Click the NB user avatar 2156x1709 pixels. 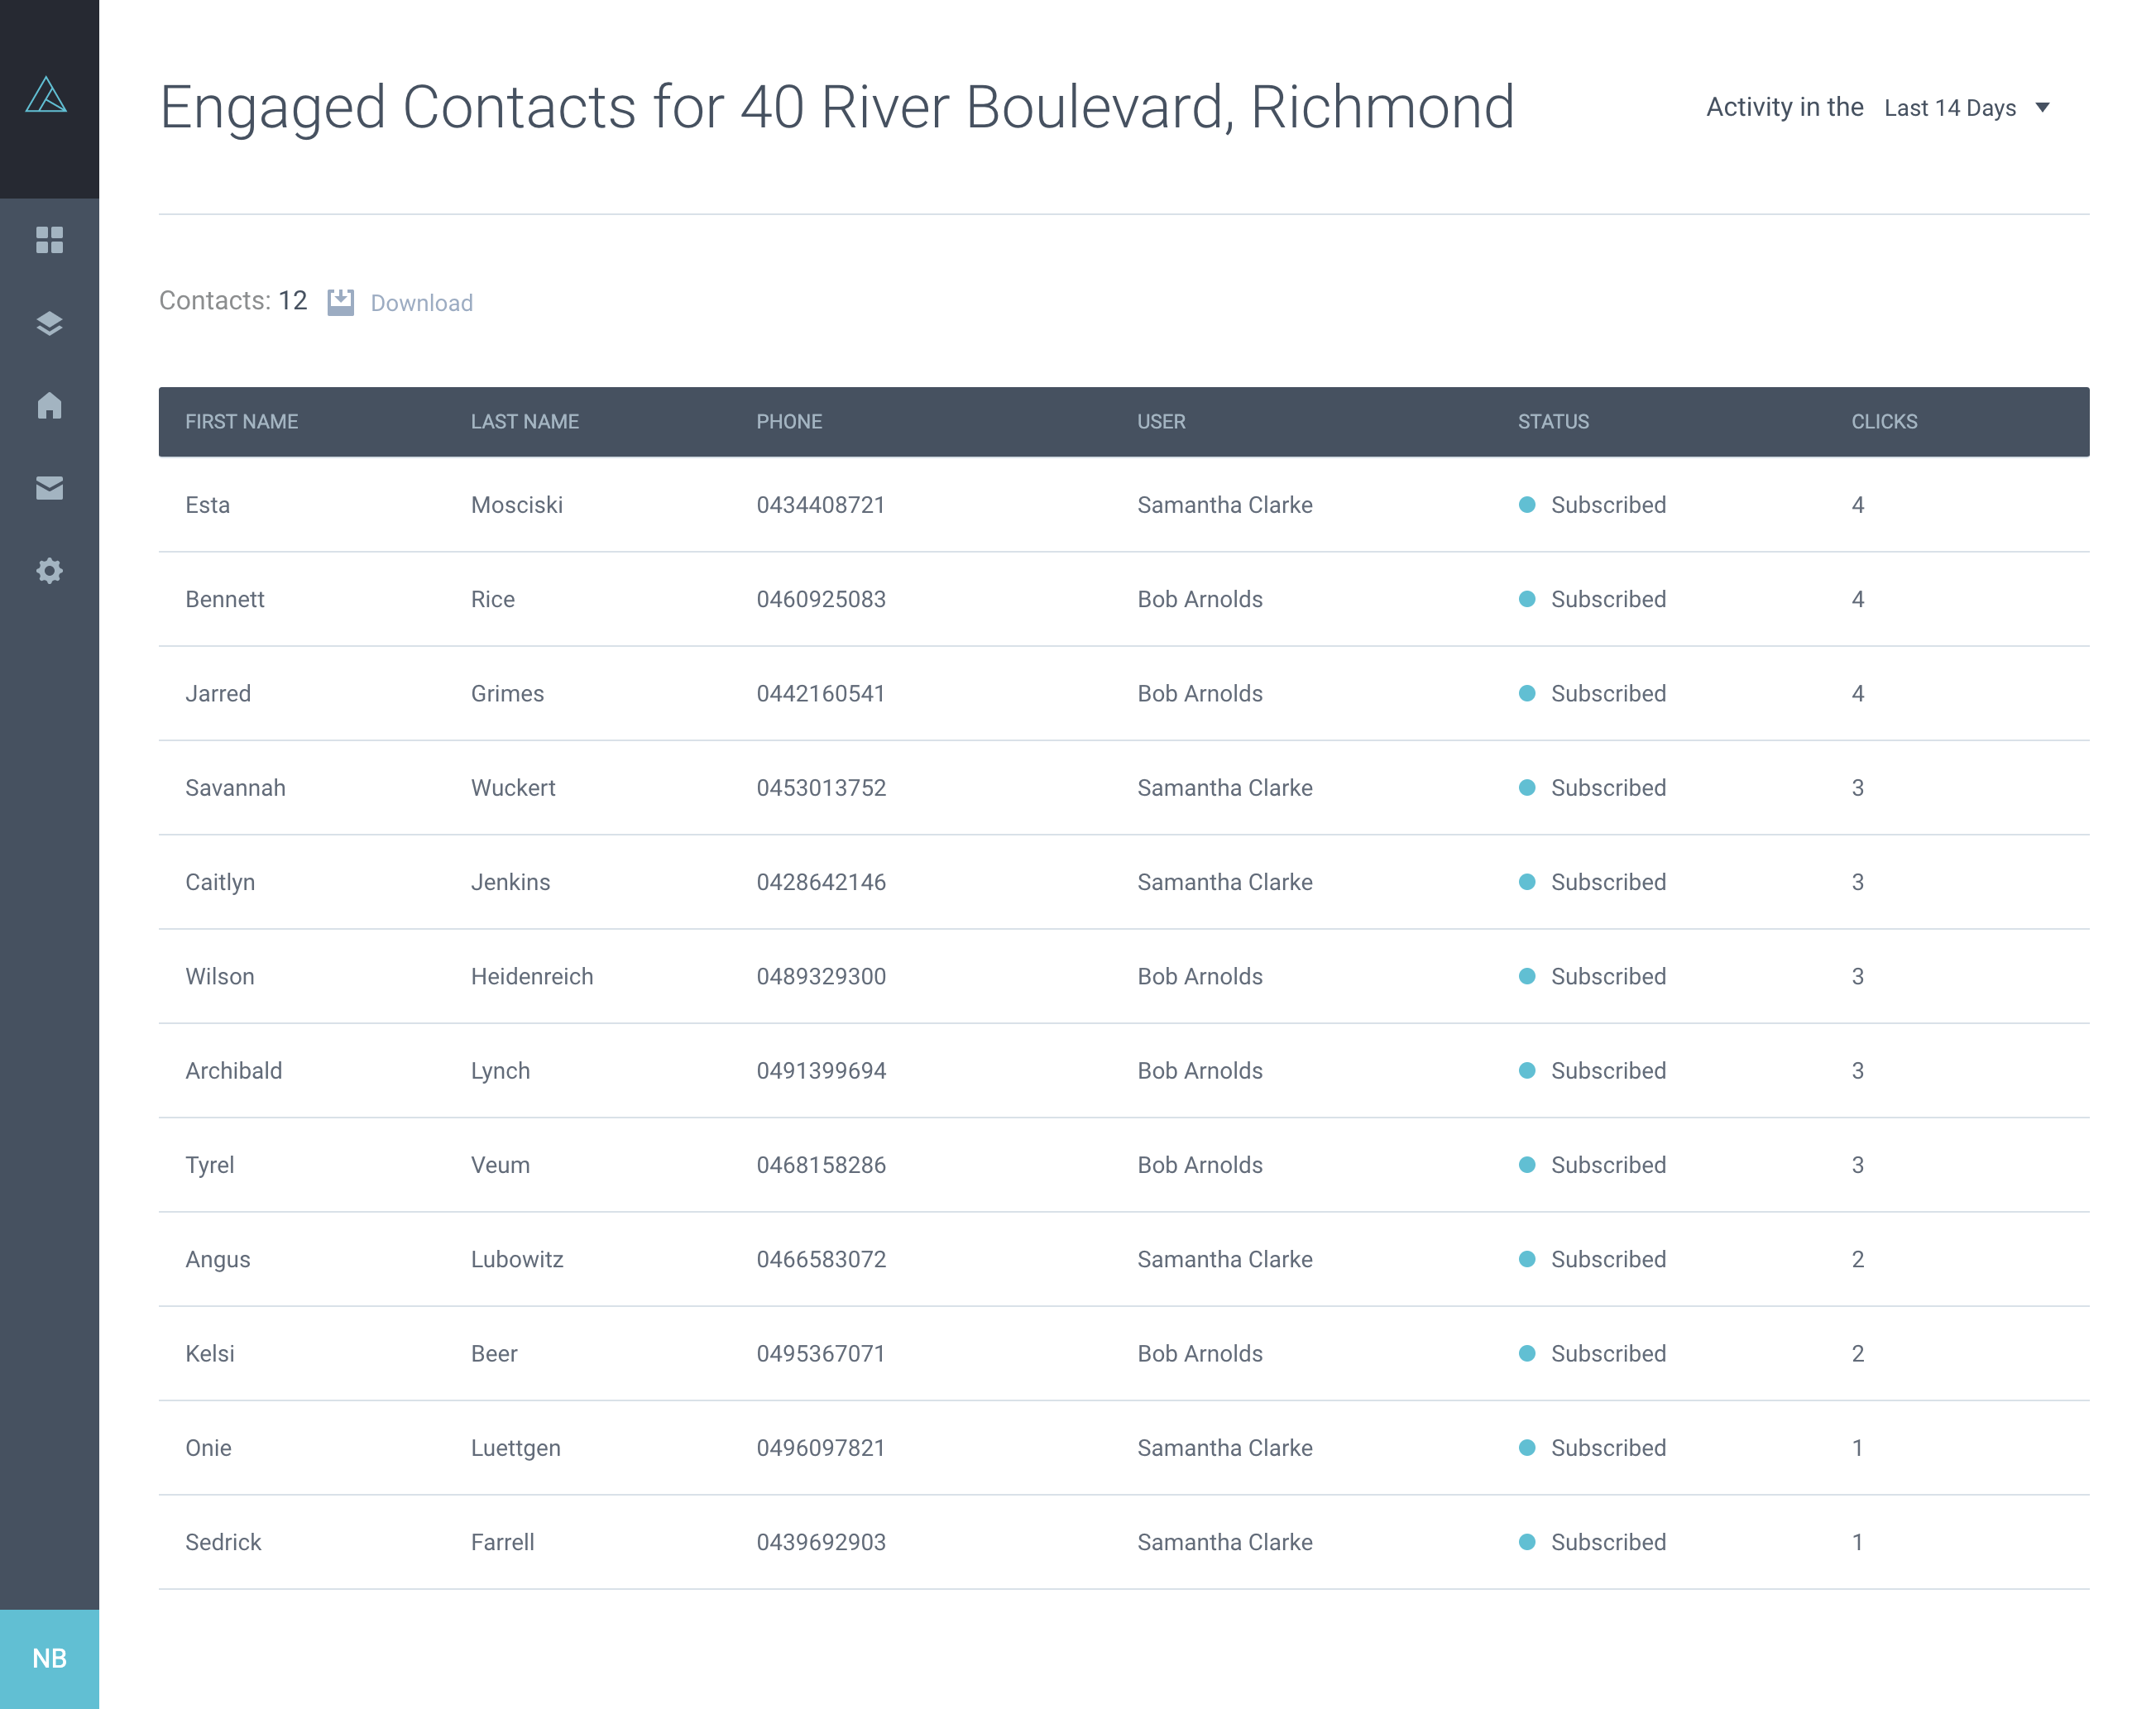coord(49,1659)
